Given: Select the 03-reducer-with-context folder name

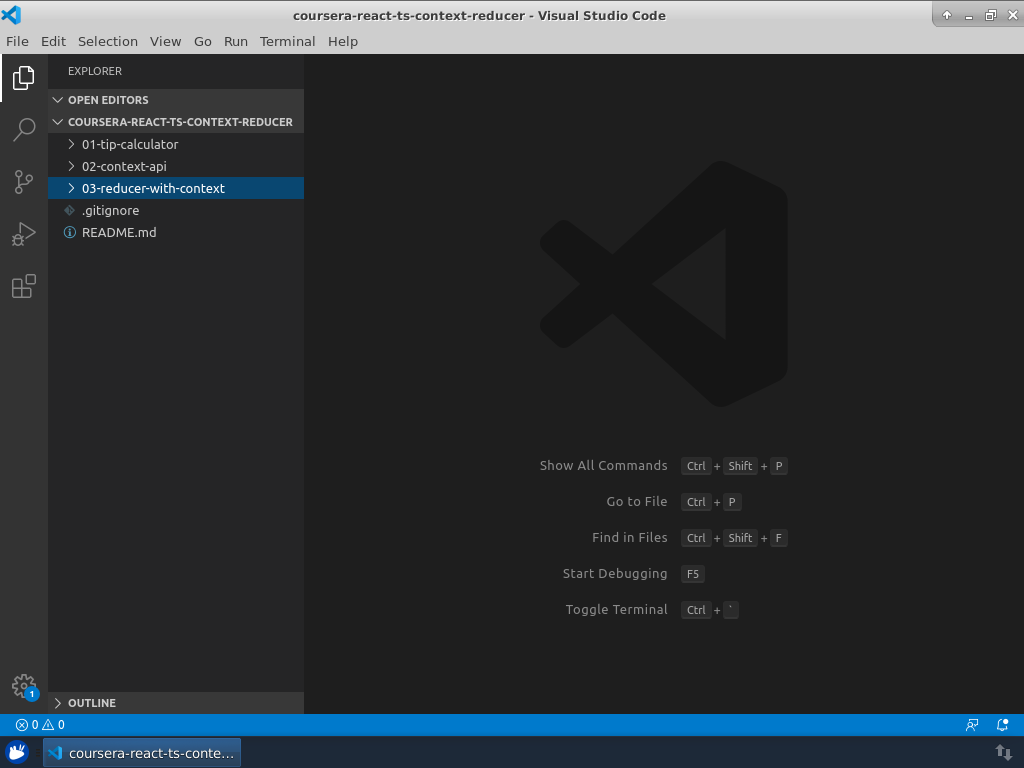Looking at the screenshot, I should pos(153,188).
